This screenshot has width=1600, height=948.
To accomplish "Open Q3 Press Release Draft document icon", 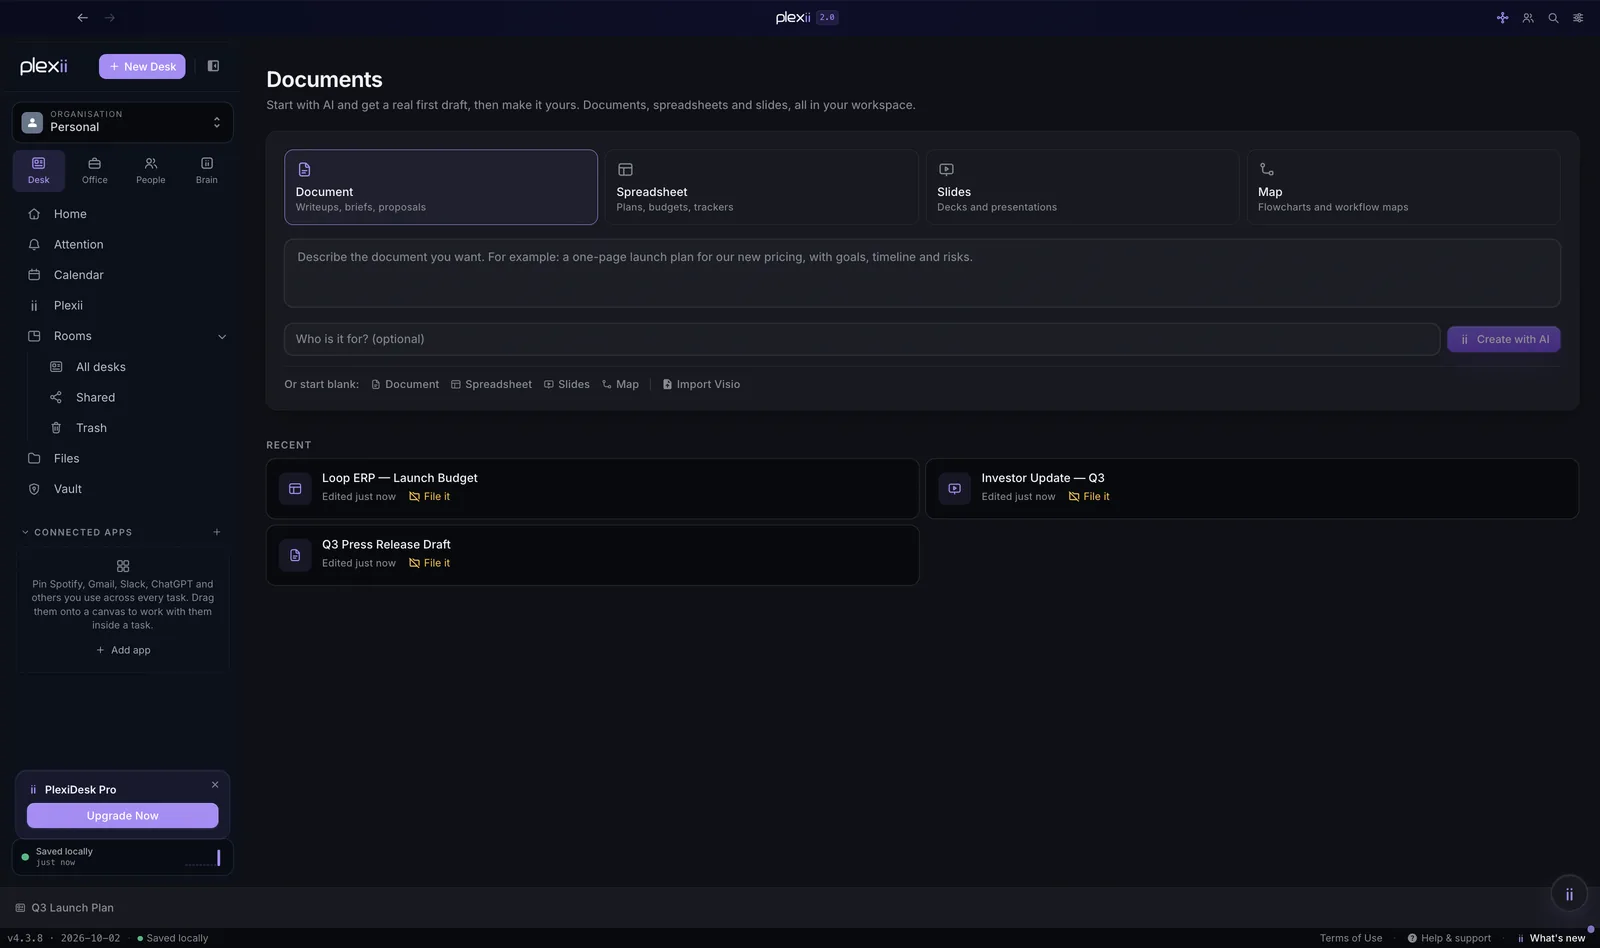I will click(x=295, y=555).
